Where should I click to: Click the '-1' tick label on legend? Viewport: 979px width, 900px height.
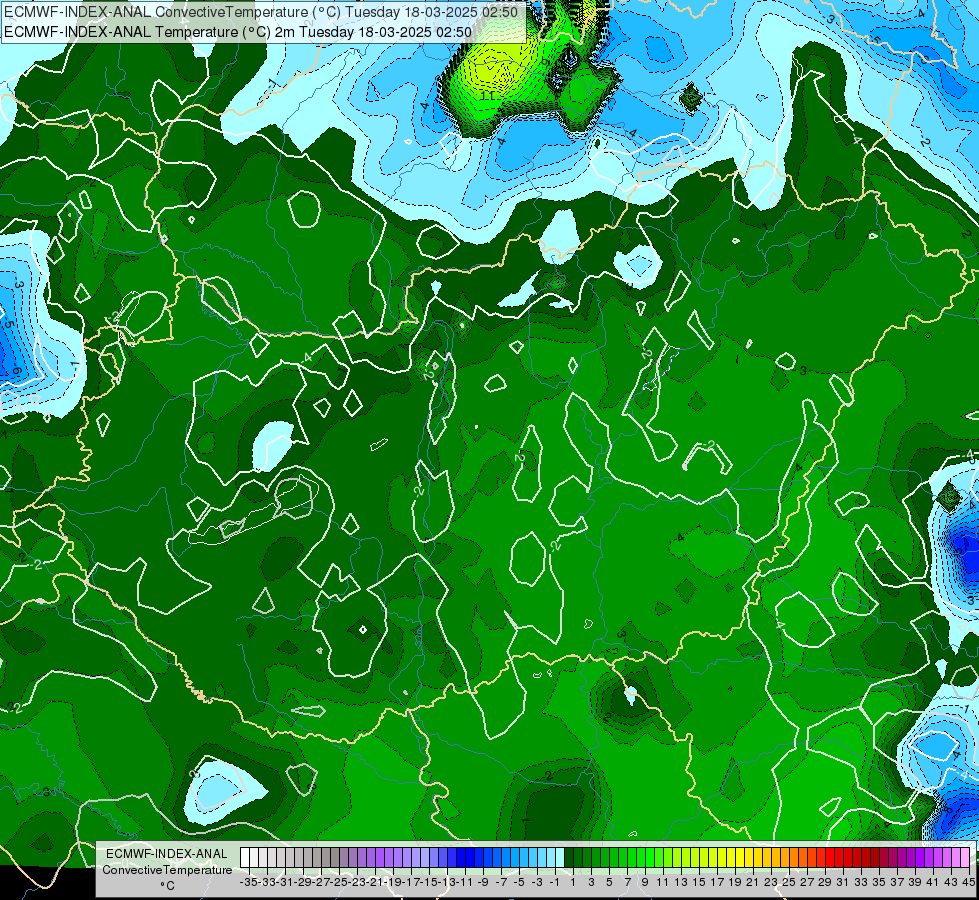554,882
